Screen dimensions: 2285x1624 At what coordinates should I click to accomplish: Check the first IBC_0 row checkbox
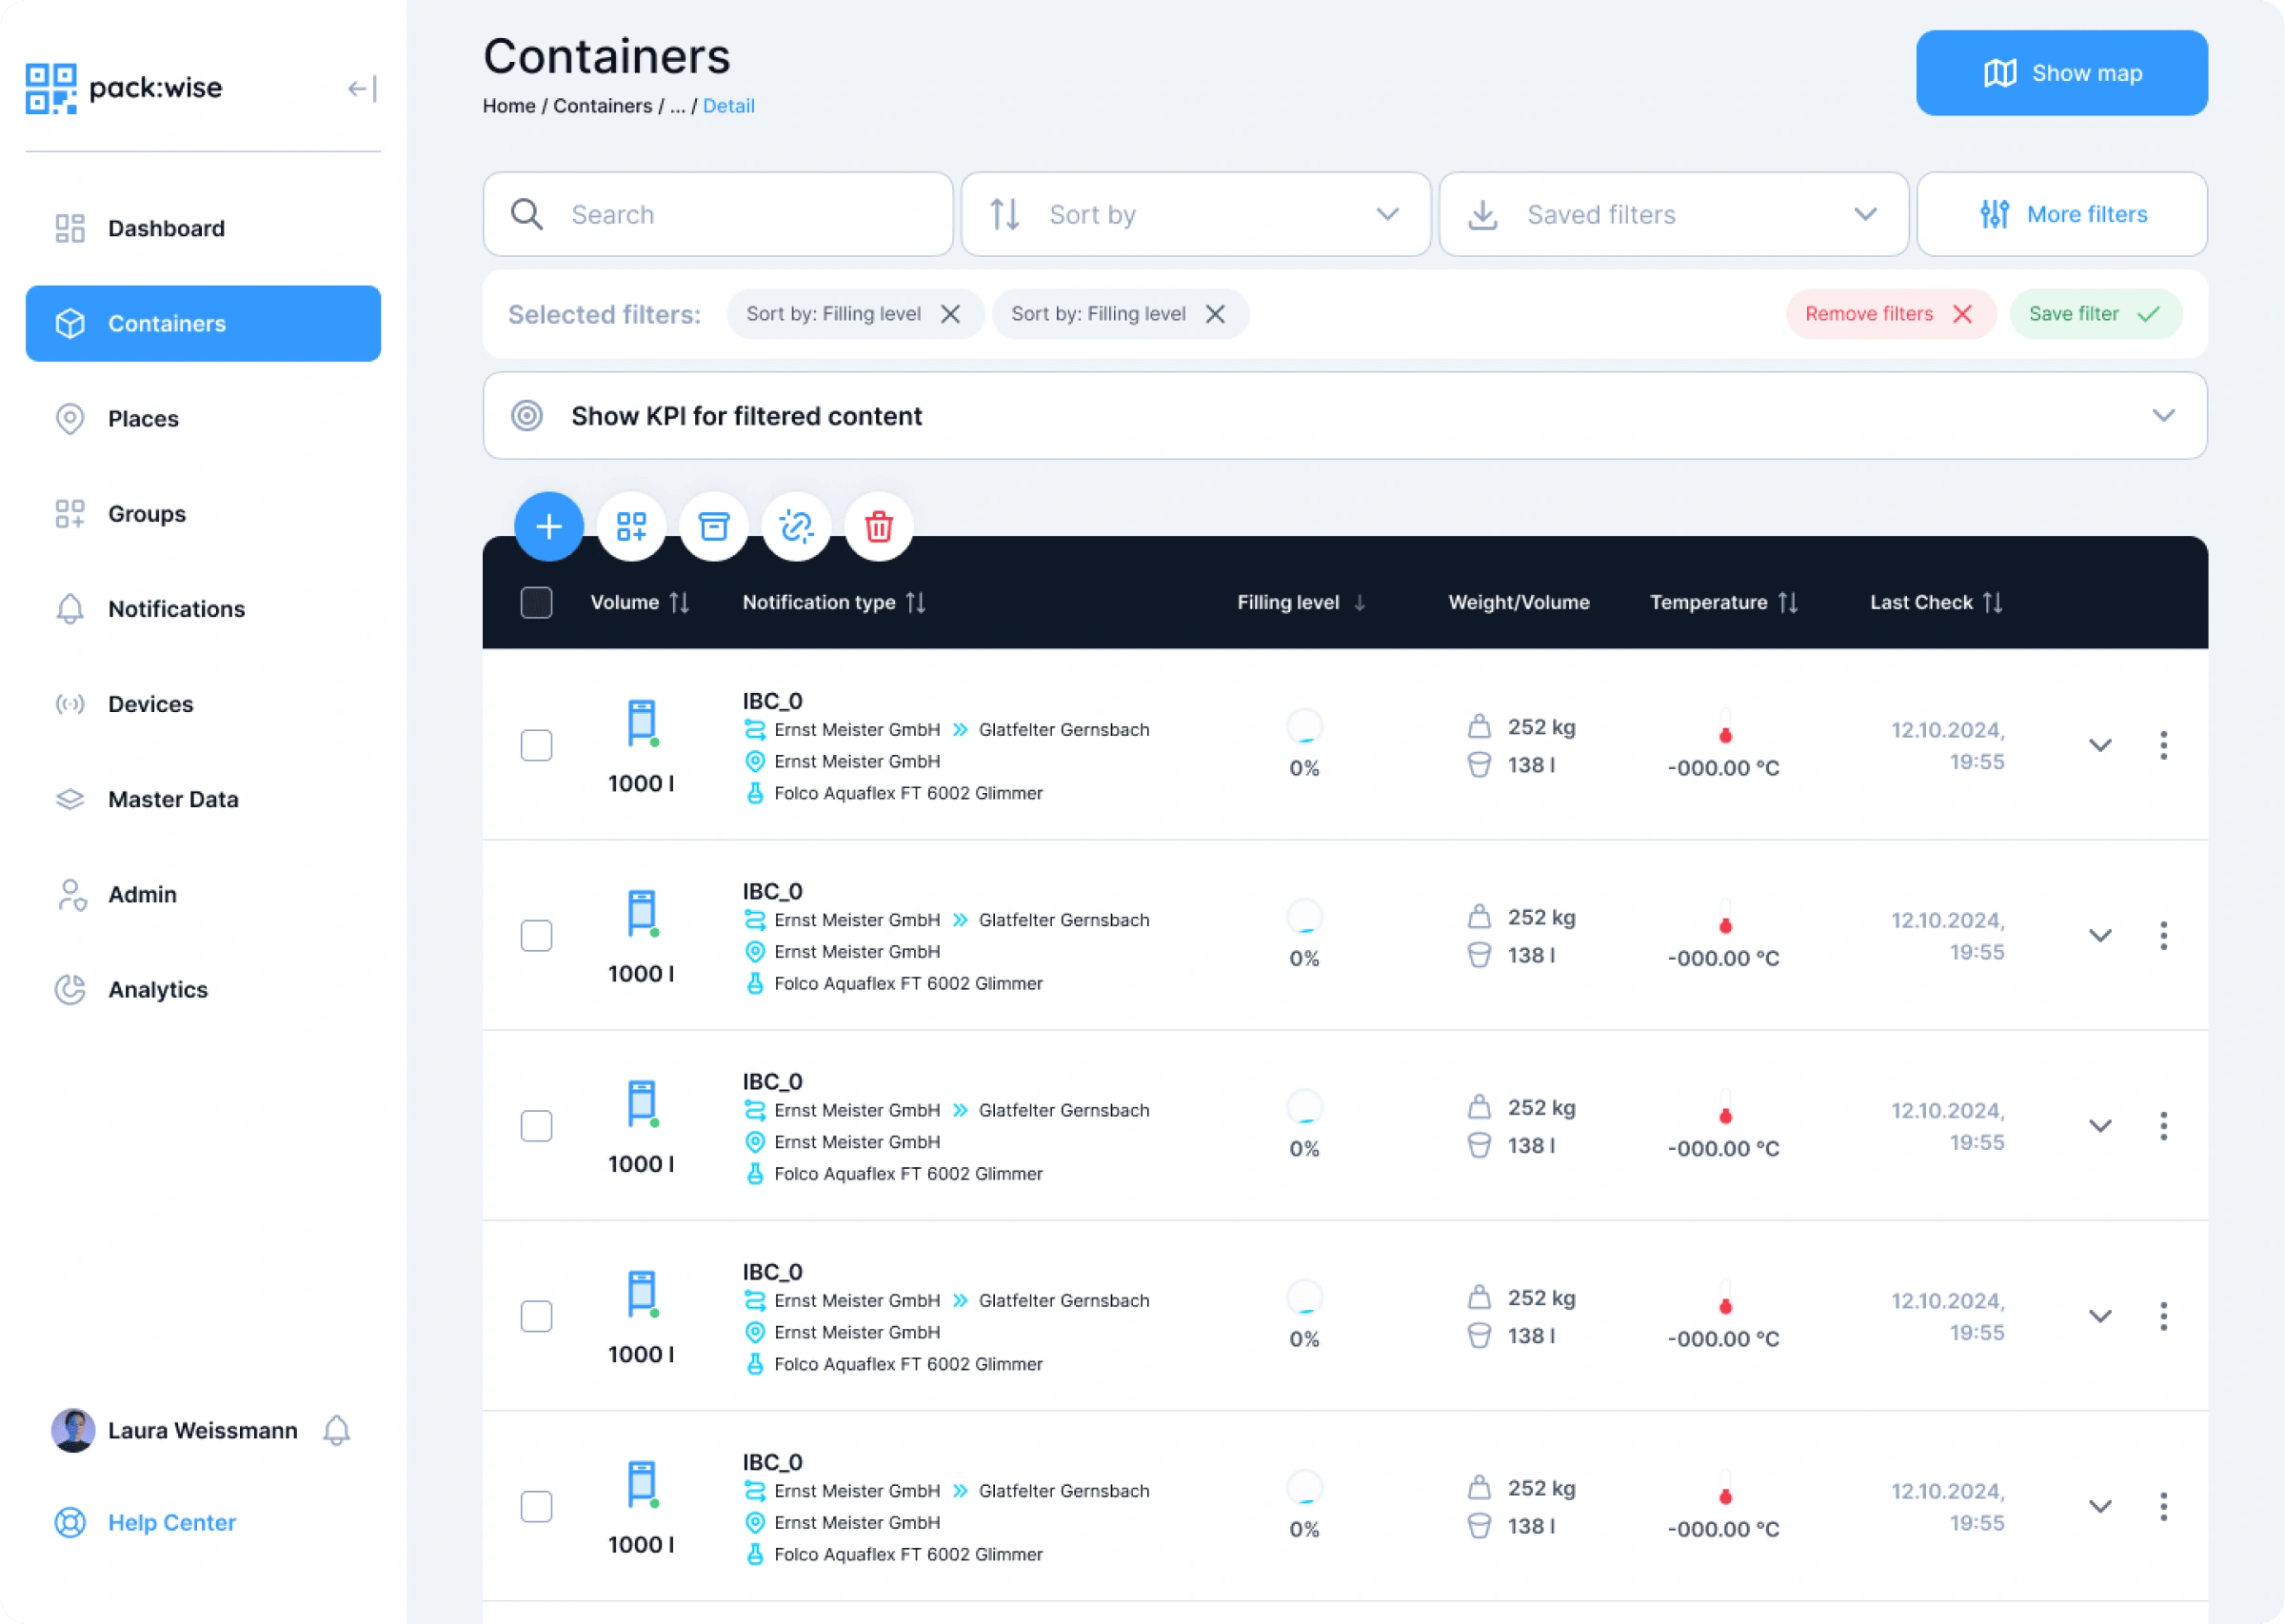537,745
